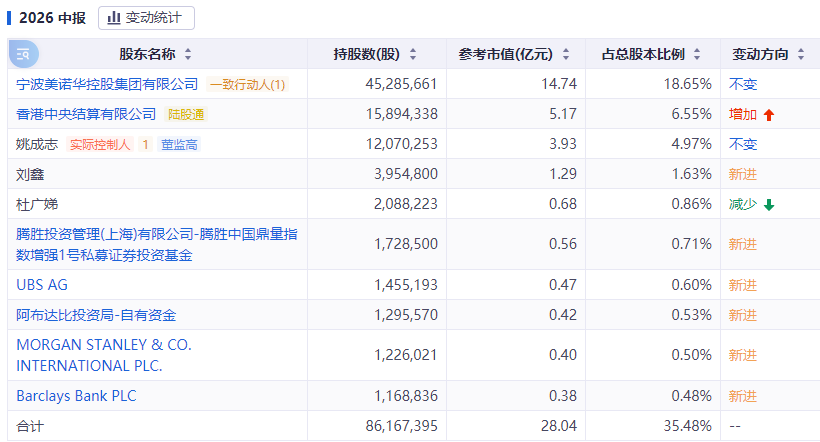Open 宁波美诺华控股集团有限公司 shareholder link
The height and width of the screenshot is (442, 820).
tap(107, 84)
